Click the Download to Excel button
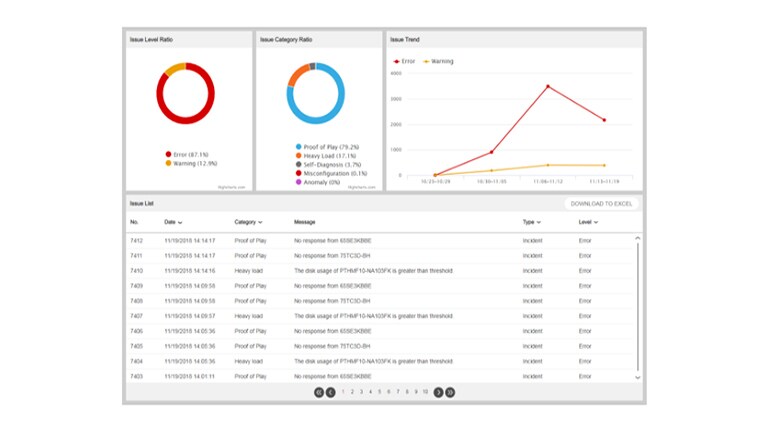Image resolution: width=768 pixels, height=432 pixels. point(601,204)
